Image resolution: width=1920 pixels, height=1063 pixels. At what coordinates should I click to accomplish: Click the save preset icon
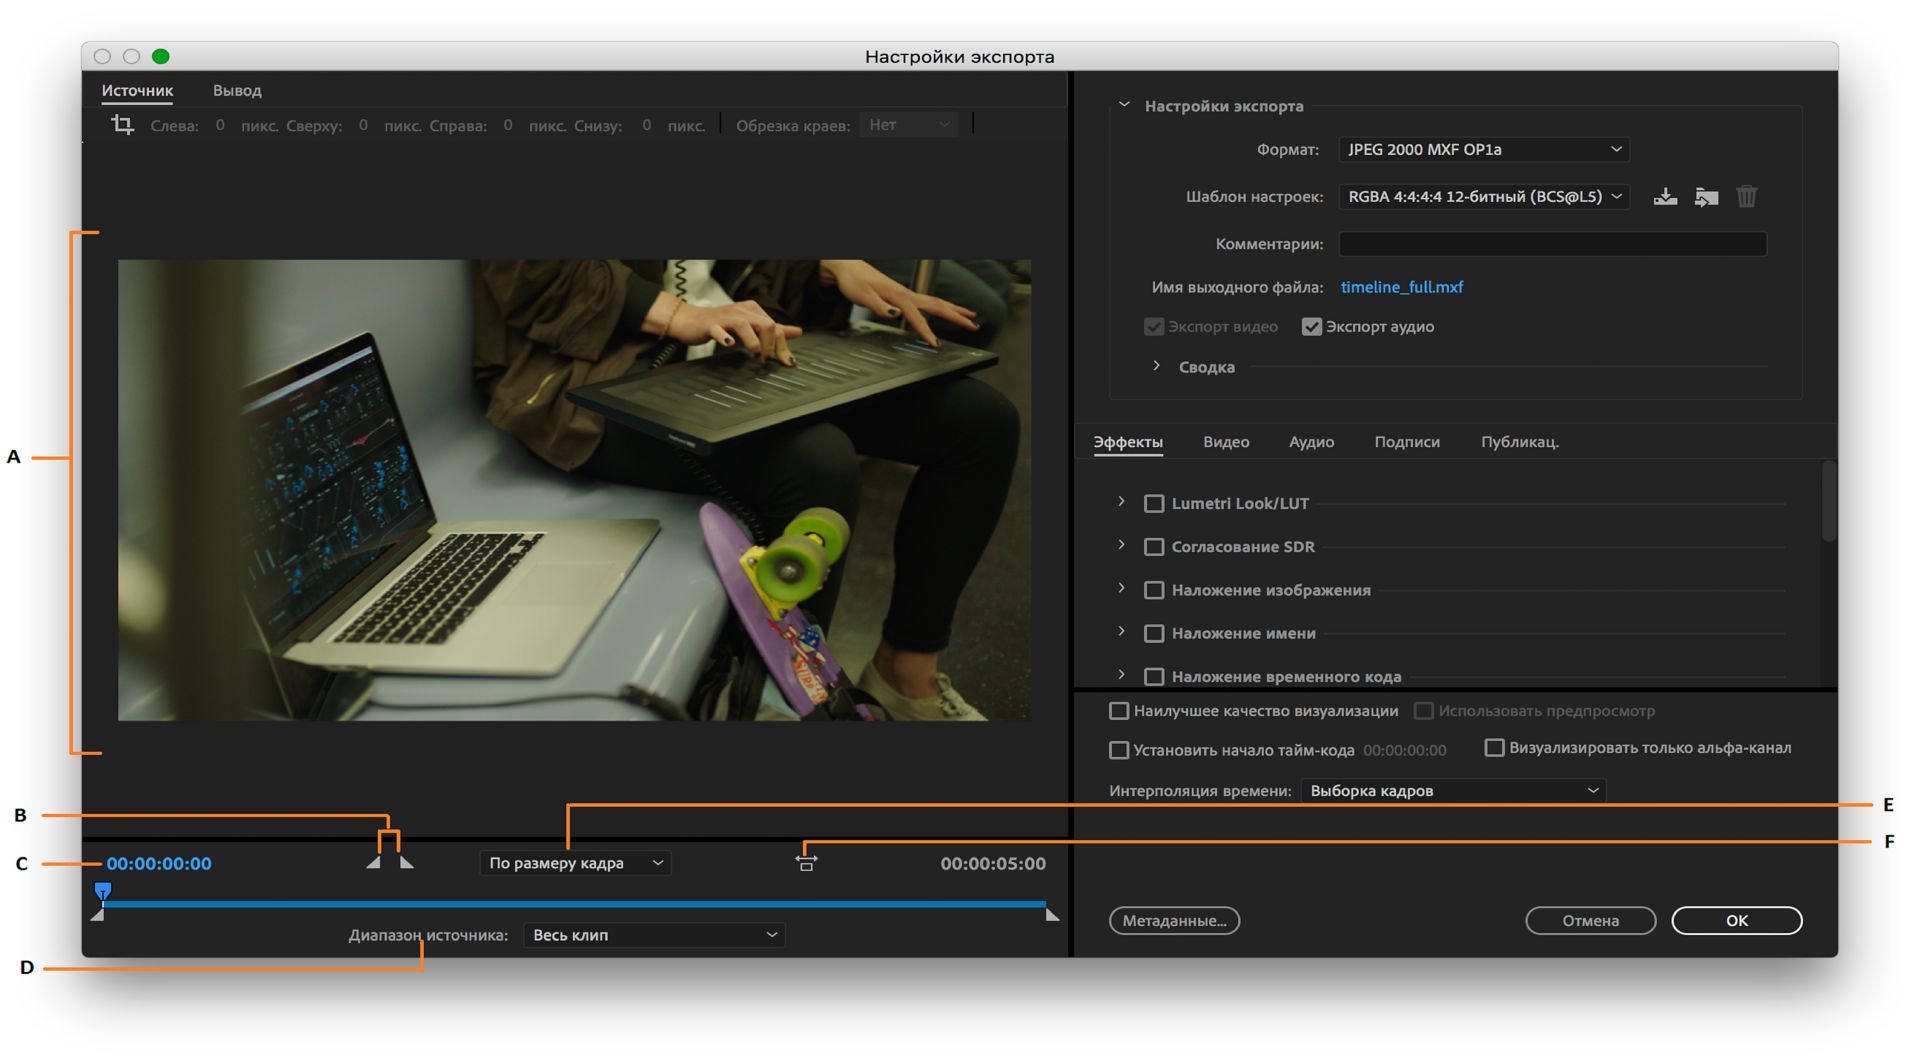click(1665, 197)
